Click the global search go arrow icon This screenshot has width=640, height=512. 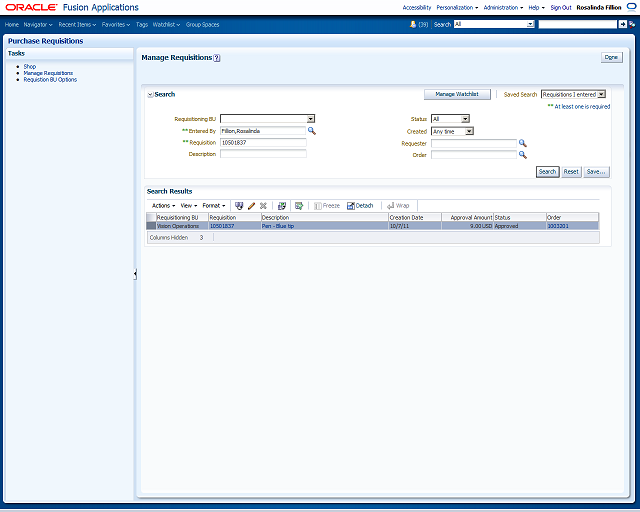(x=623, y=24)
